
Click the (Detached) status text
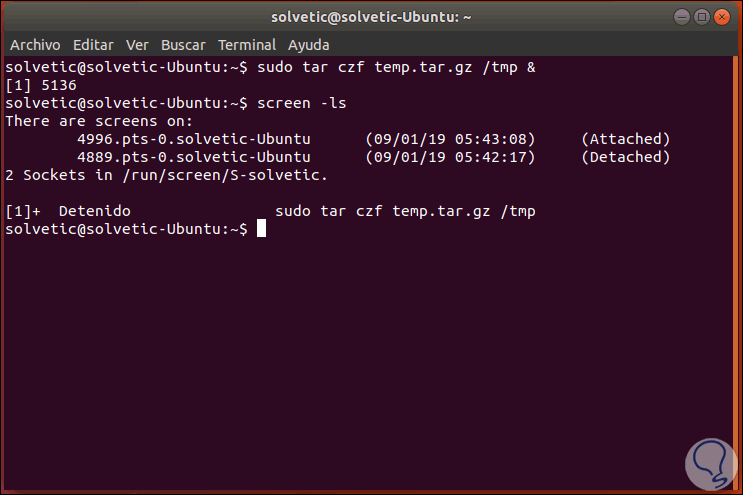[625, 157]
